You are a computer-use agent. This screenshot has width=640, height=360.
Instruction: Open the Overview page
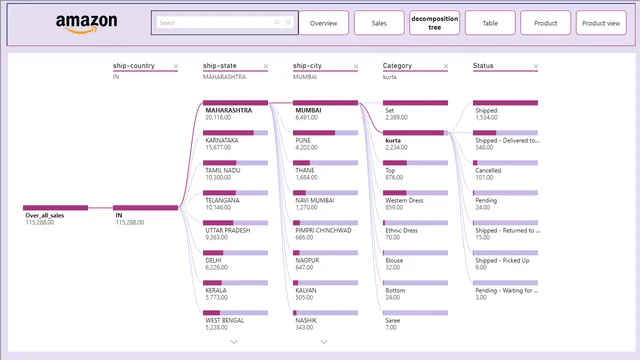(x=324, y=23)
